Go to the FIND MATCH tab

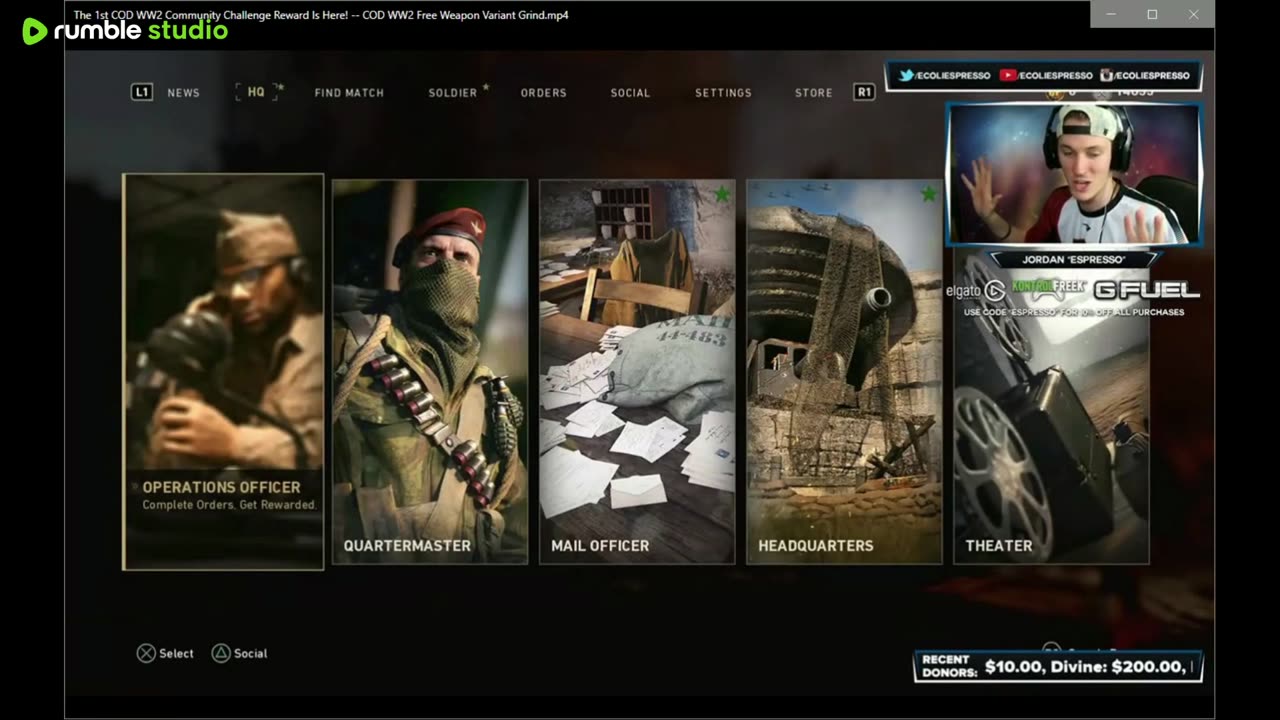click(349, 93)
